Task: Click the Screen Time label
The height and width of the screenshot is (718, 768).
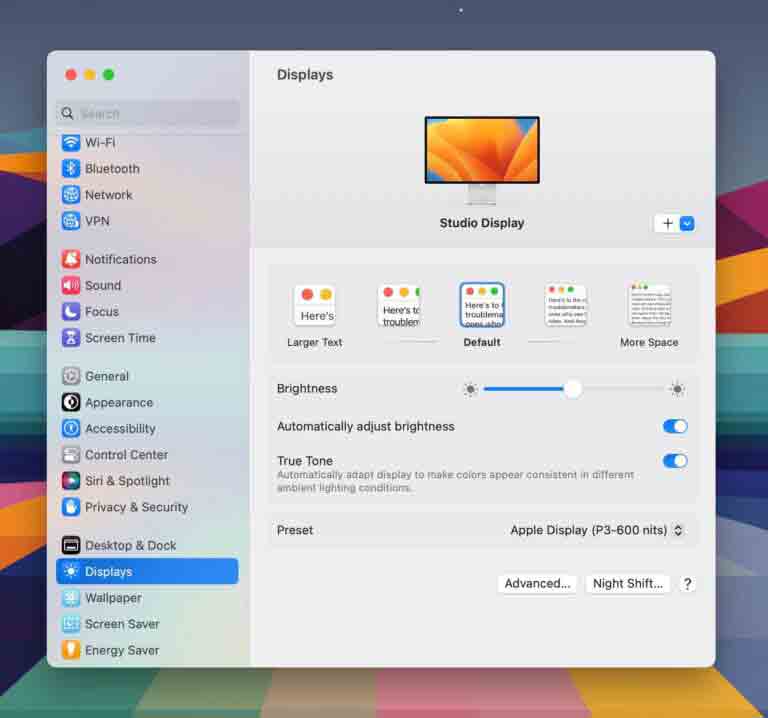Action: click(x=120, y=338)
